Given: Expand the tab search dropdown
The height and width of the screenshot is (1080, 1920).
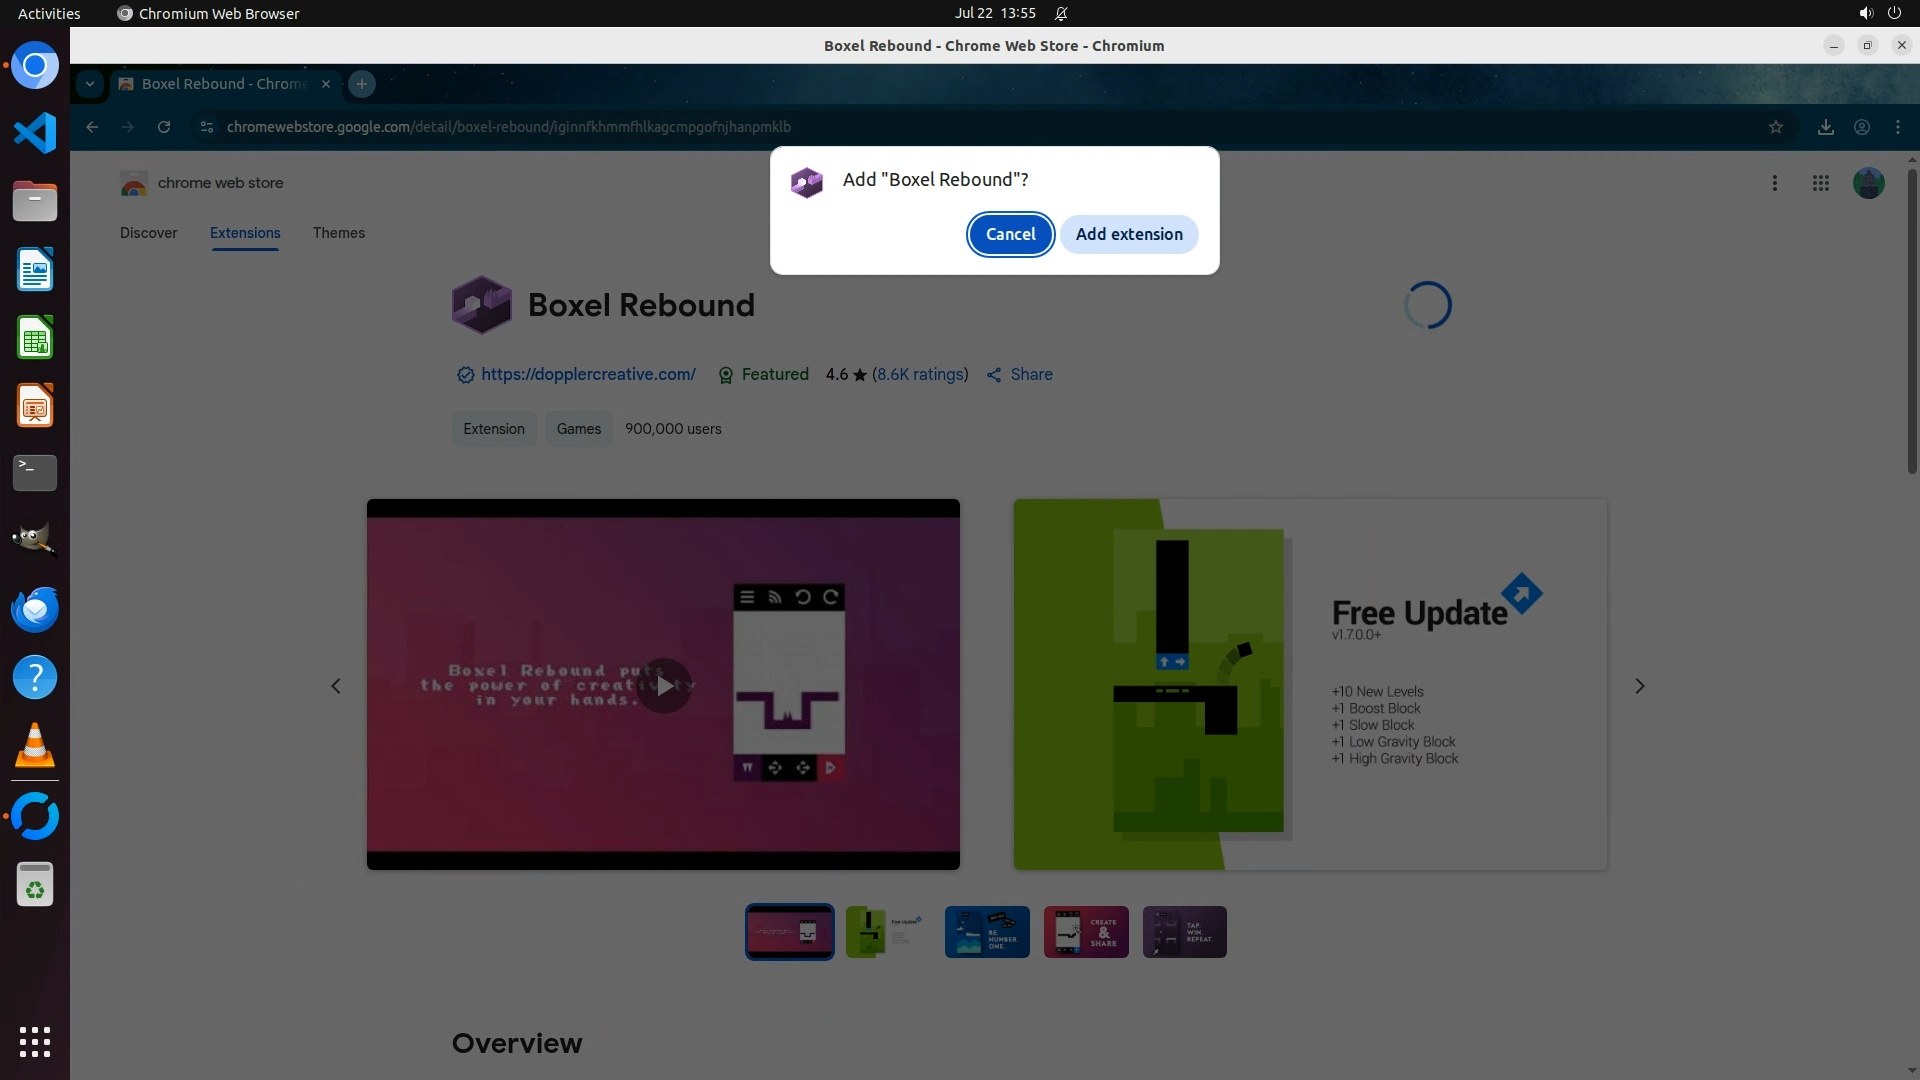Looking at the screenshot, I should pyautogui.click(x=90, y=84).
